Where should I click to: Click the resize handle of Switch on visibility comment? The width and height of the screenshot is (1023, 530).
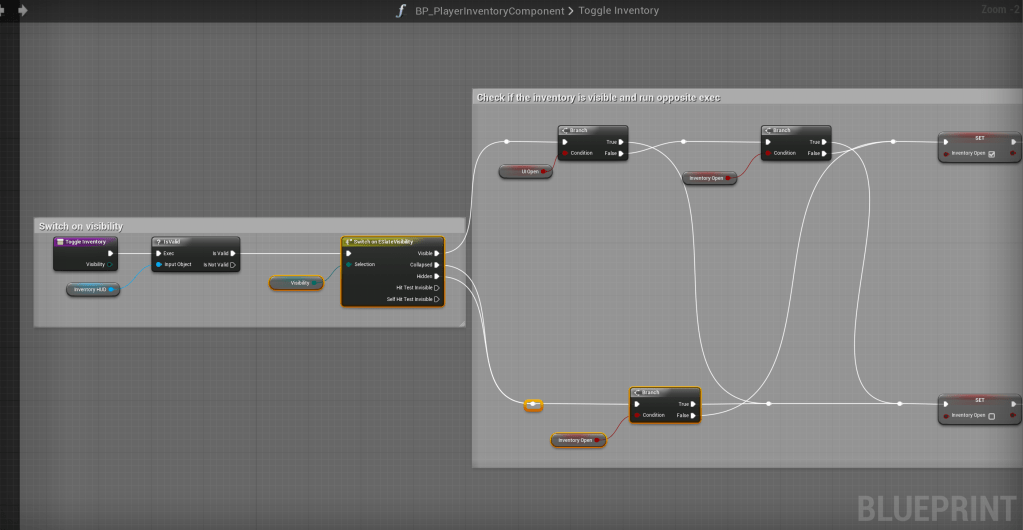point(461,322)
